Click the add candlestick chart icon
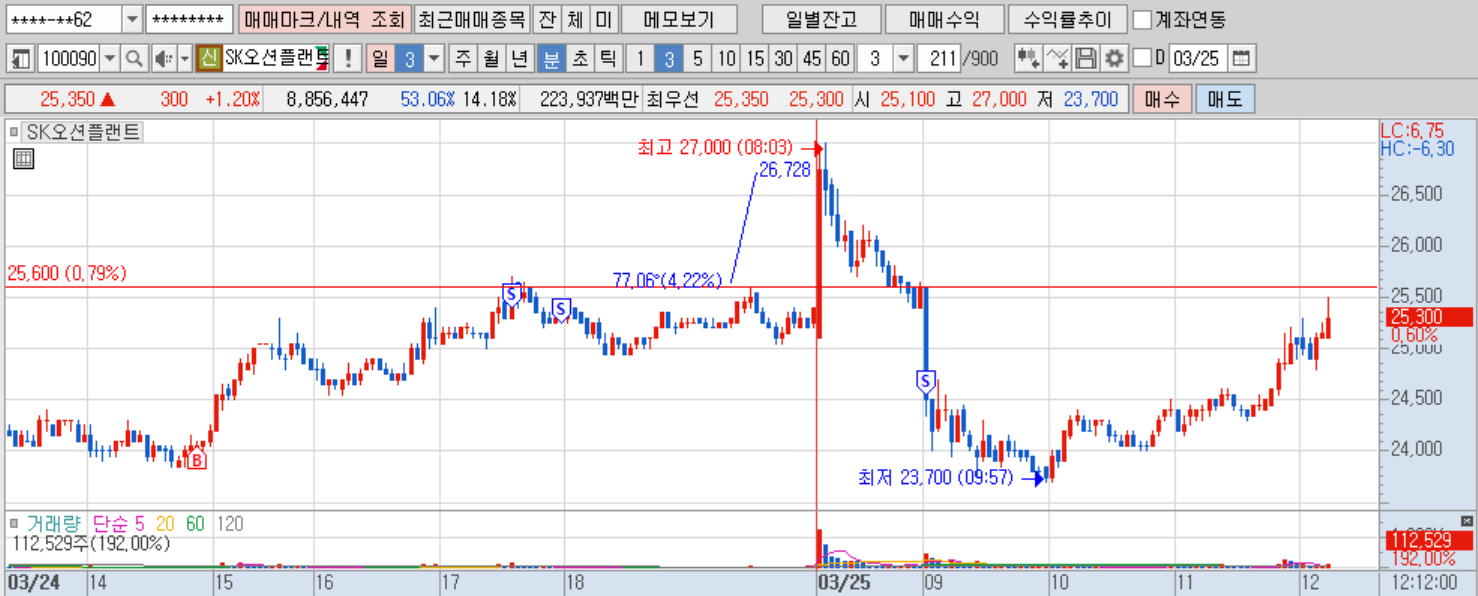 pyautogui.click(x=1028, y=58)
